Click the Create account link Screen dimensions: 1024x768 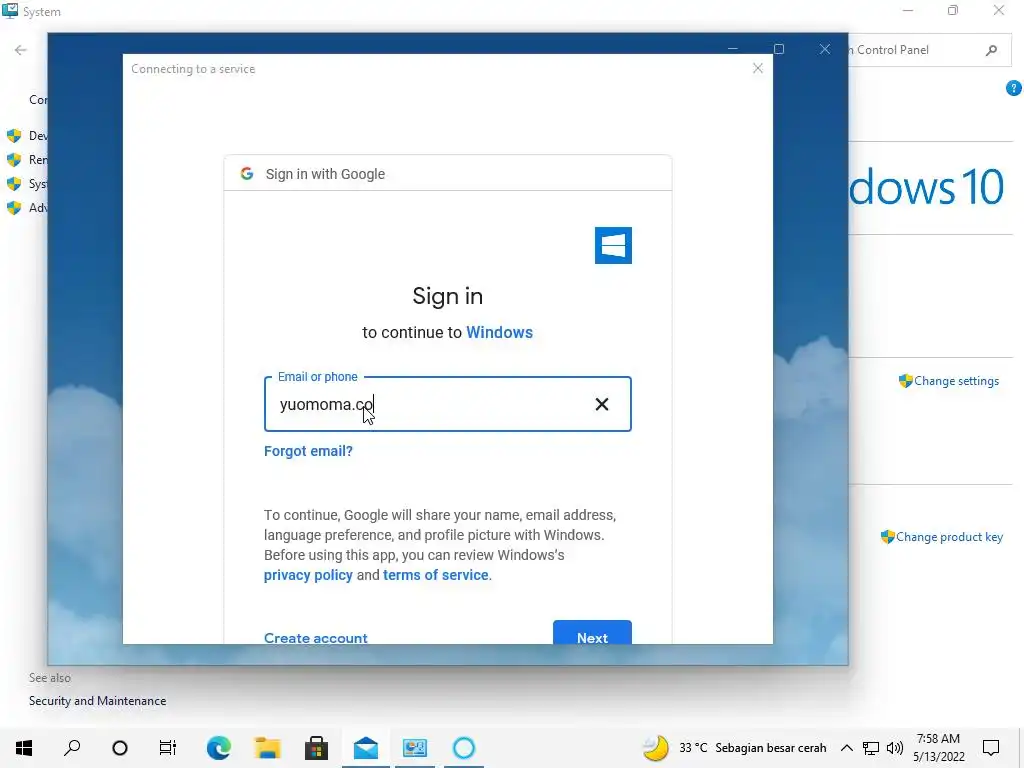pyautogui.click(x=315, y=637)
